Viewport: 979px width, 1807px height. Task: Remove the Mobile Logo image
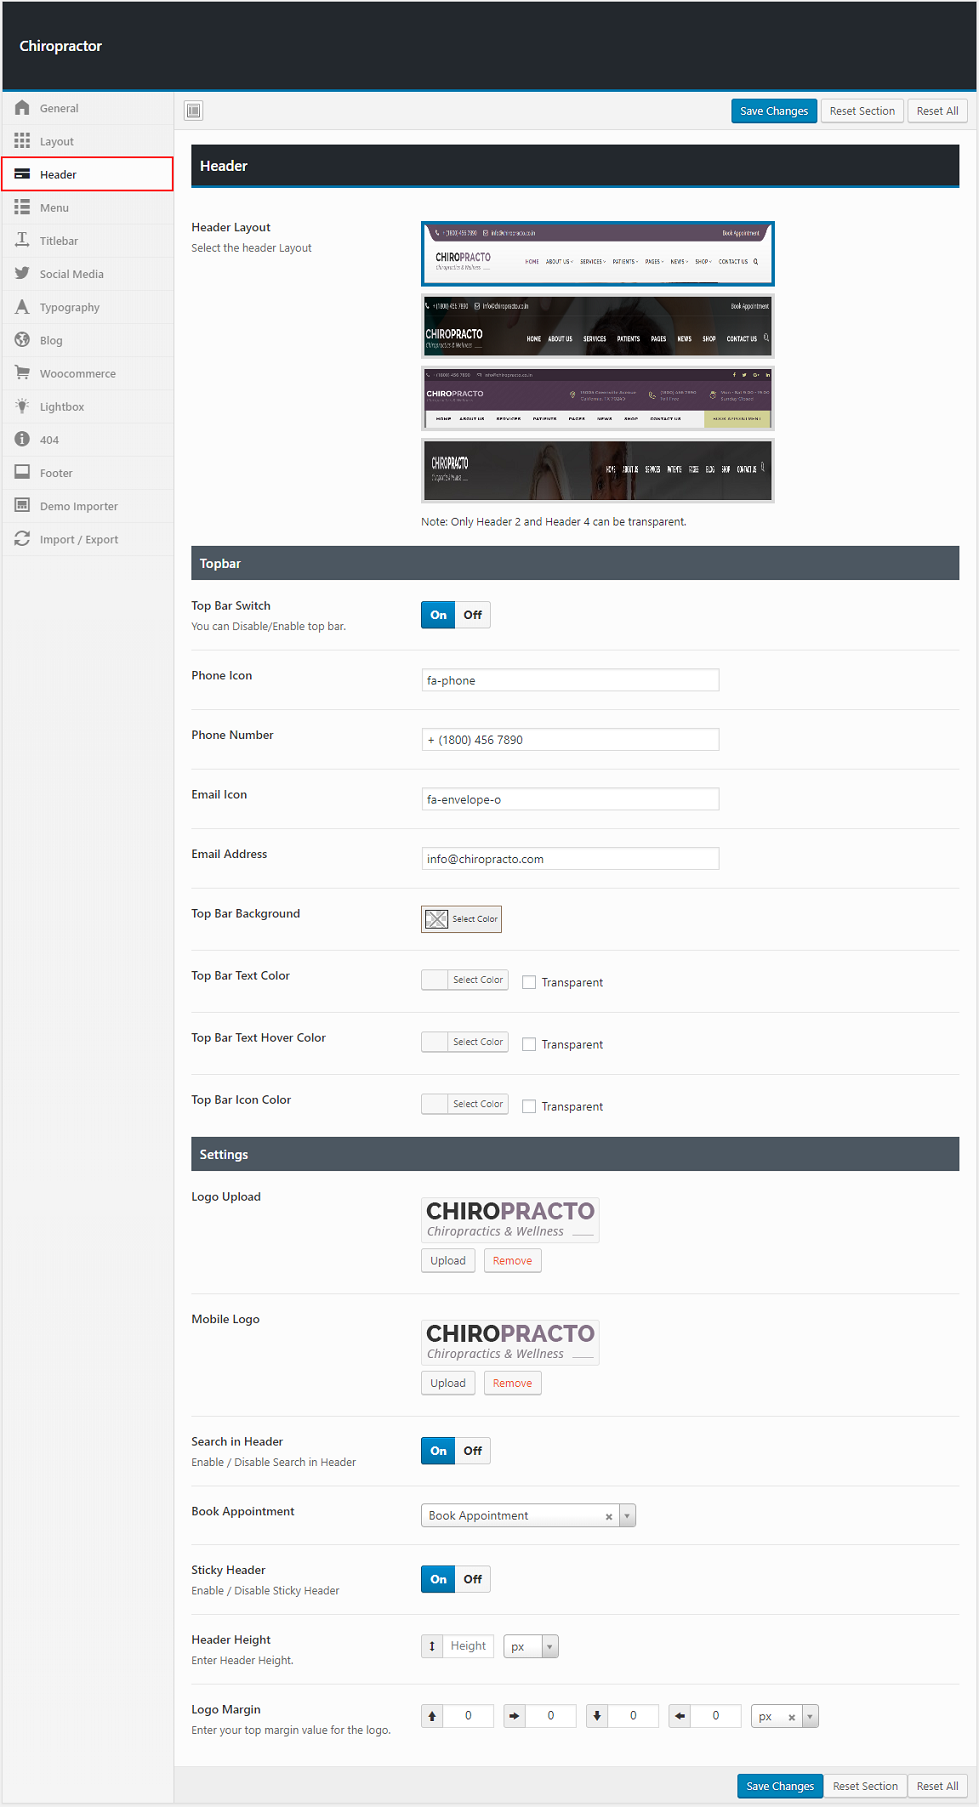click(512, 1383)
